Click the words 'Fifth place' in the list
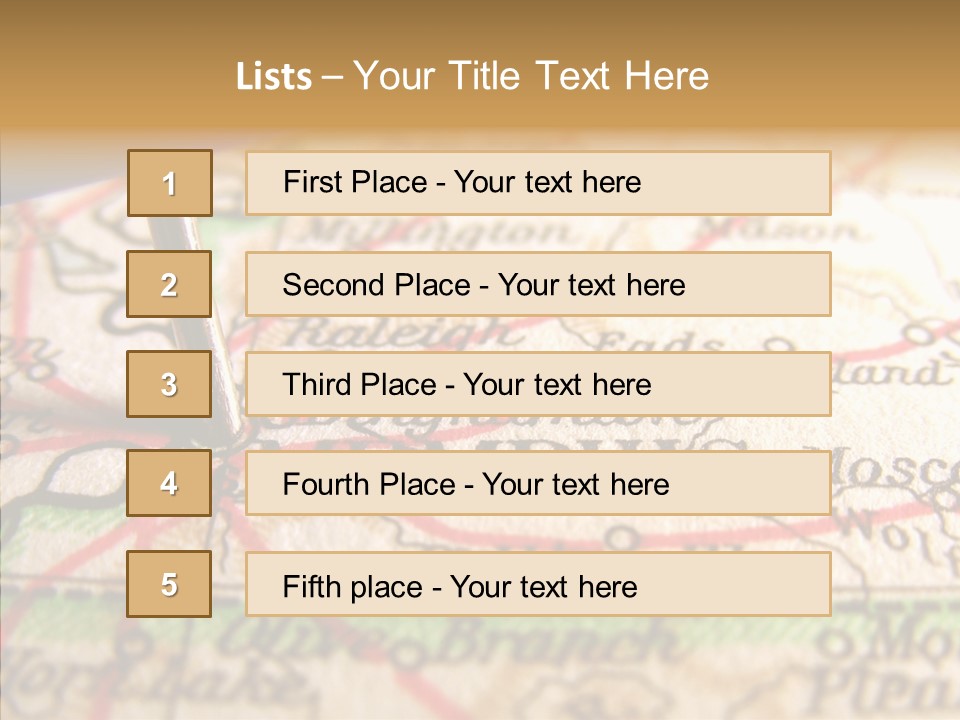This screenshot has height=720, width=960. pos(353,587)
